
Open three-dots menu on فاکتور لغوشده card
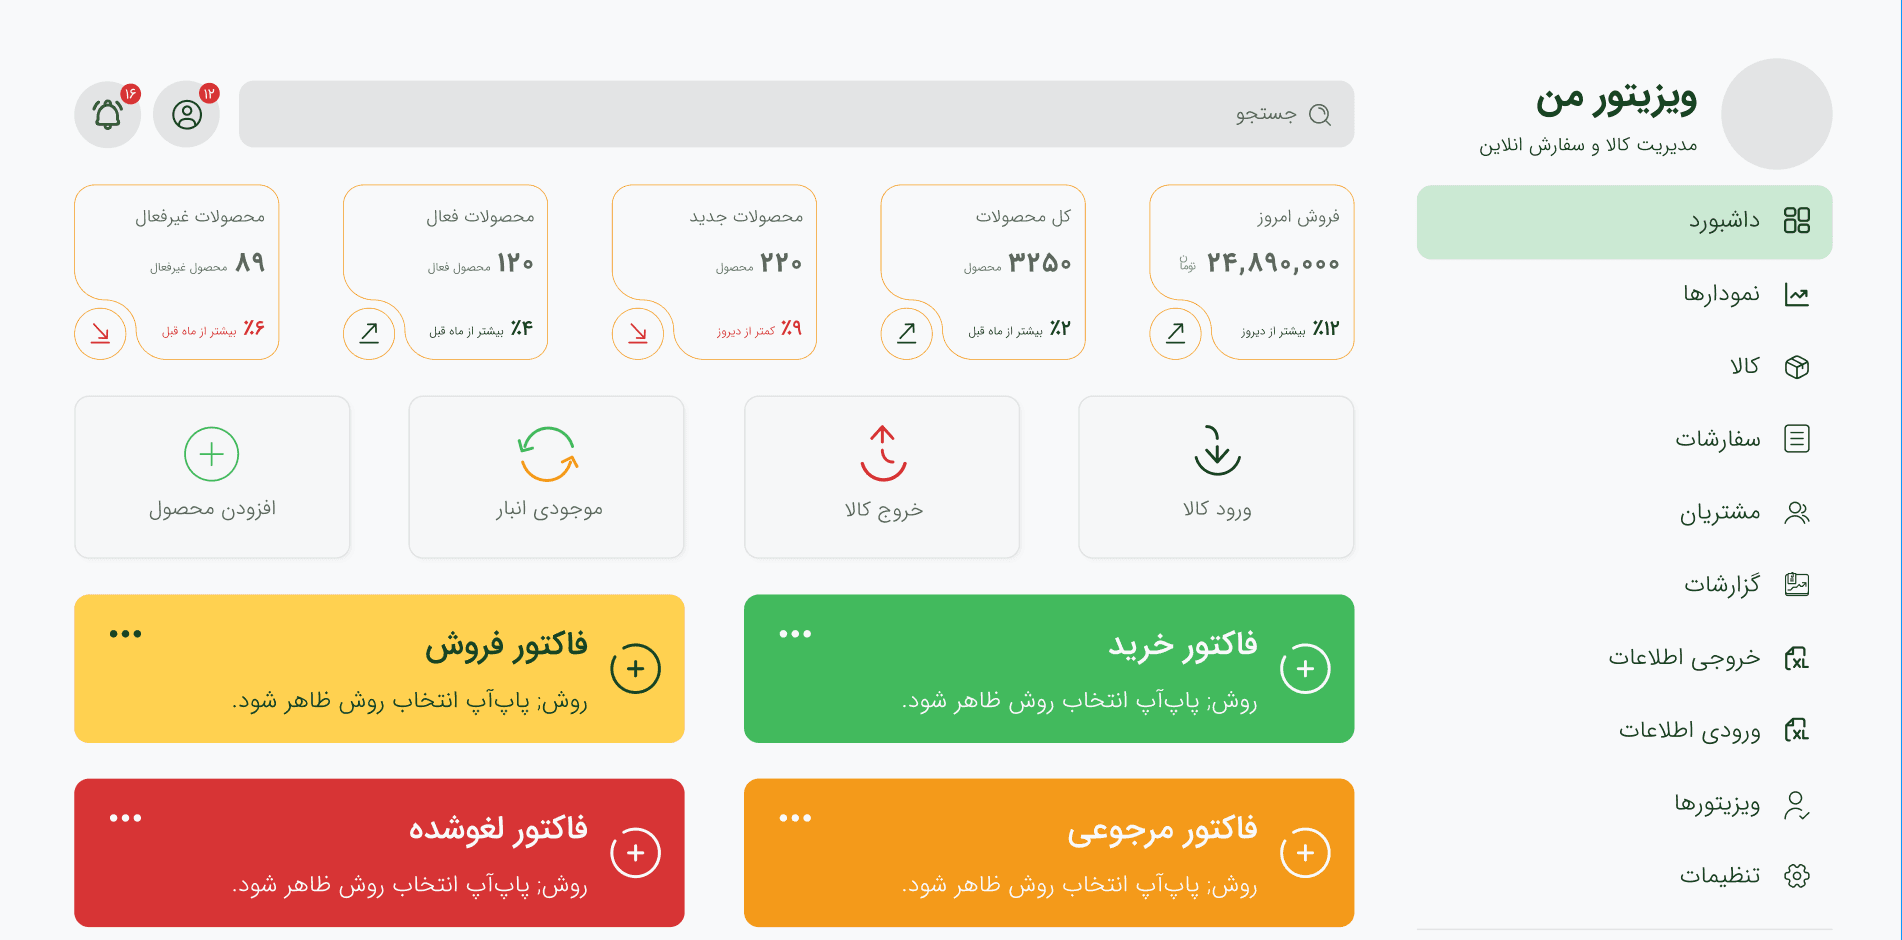[x=125, y=818]
